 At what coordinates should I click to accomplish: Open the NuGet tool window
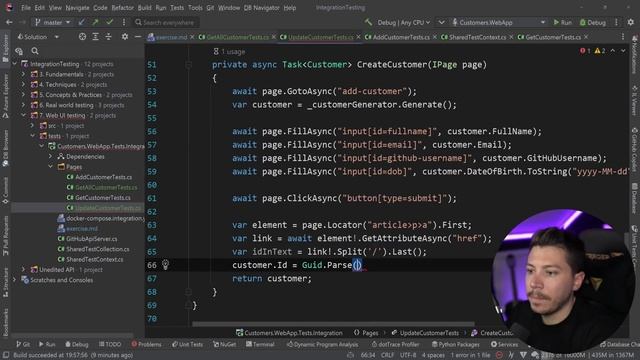[x=225, y=344]
